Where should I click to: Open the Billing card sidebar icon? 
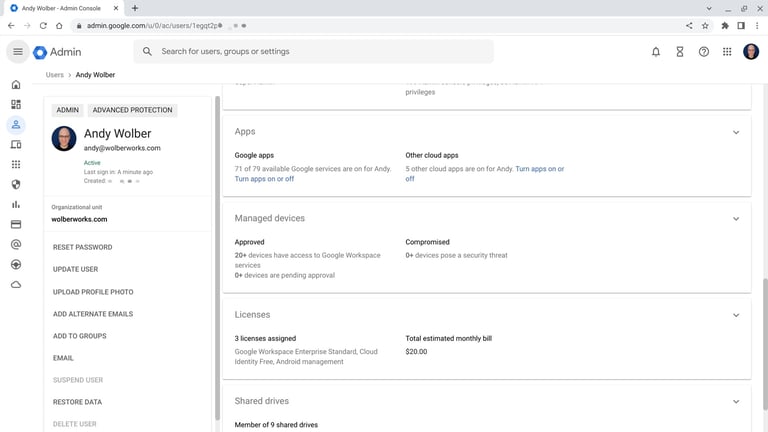[16, 225]
